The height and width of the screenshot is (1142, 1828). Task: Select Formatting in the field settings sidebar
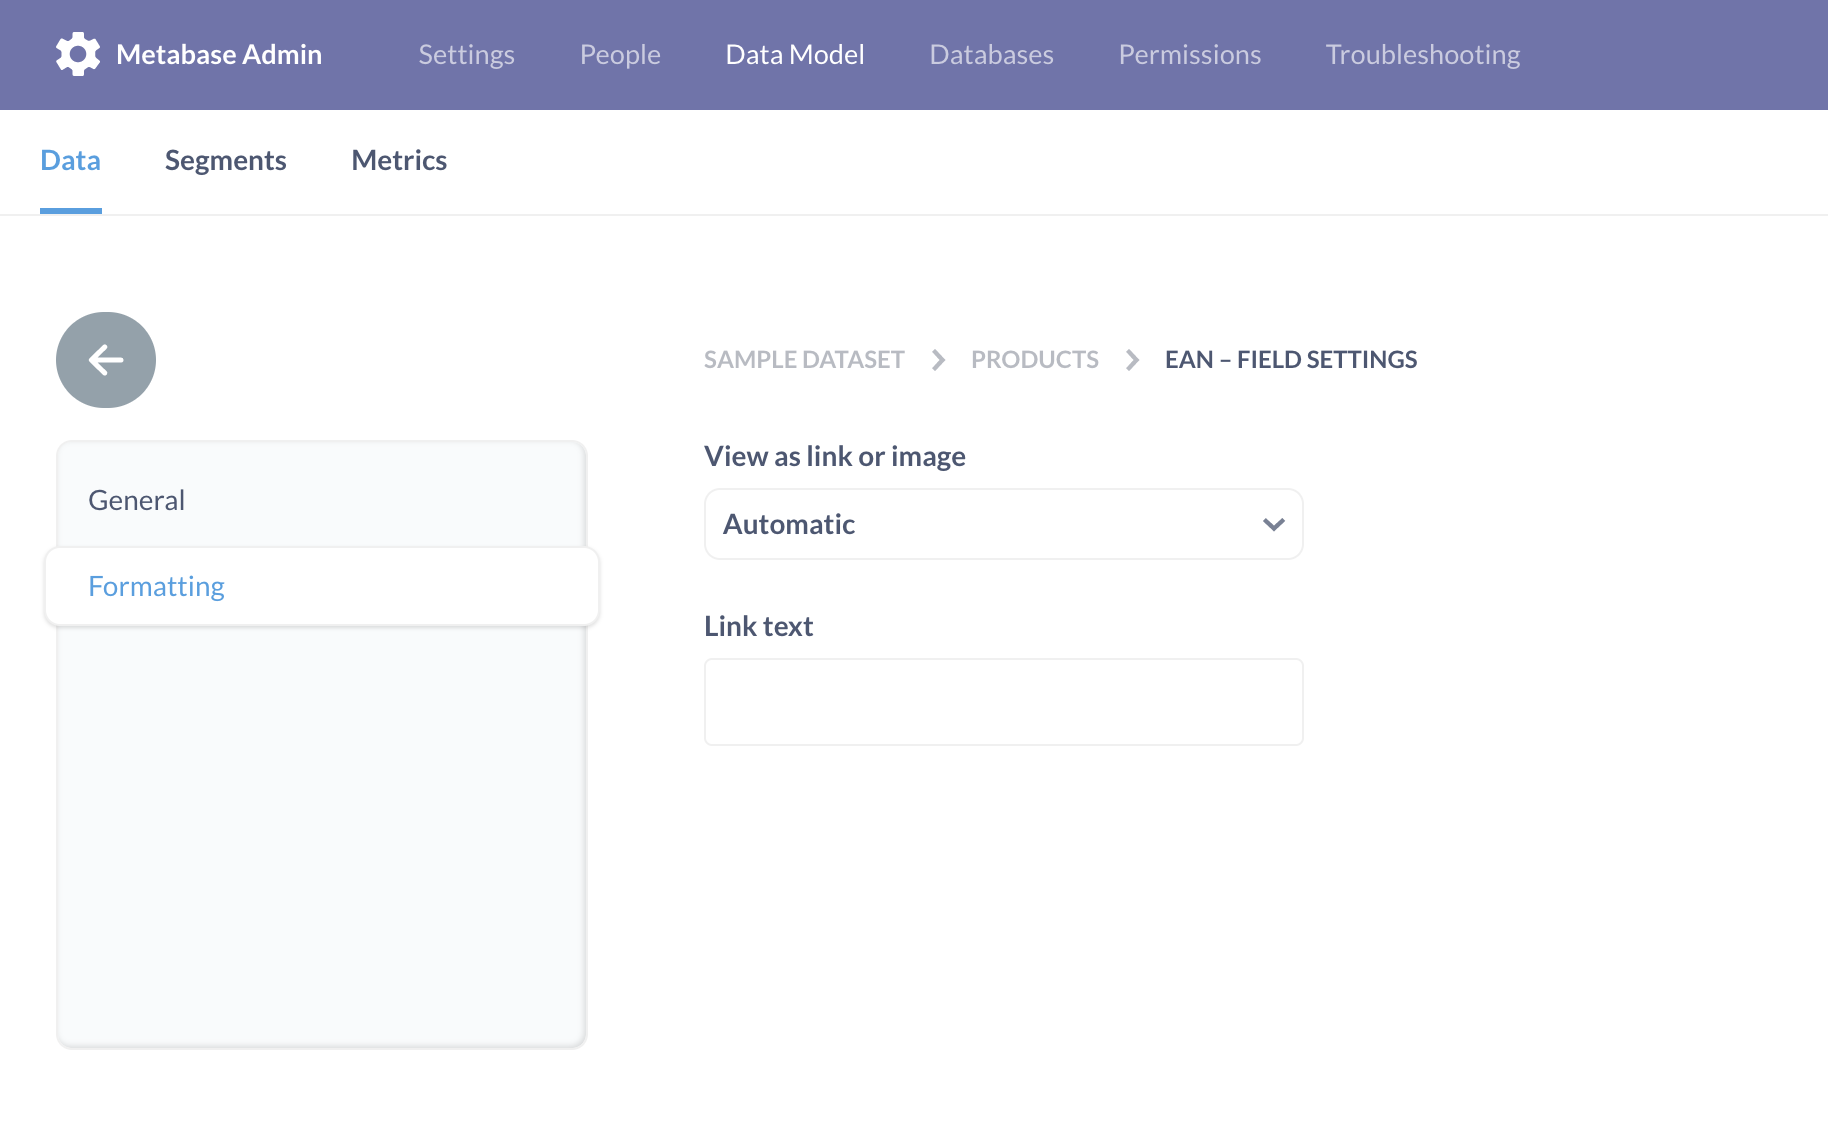(321, 586)
